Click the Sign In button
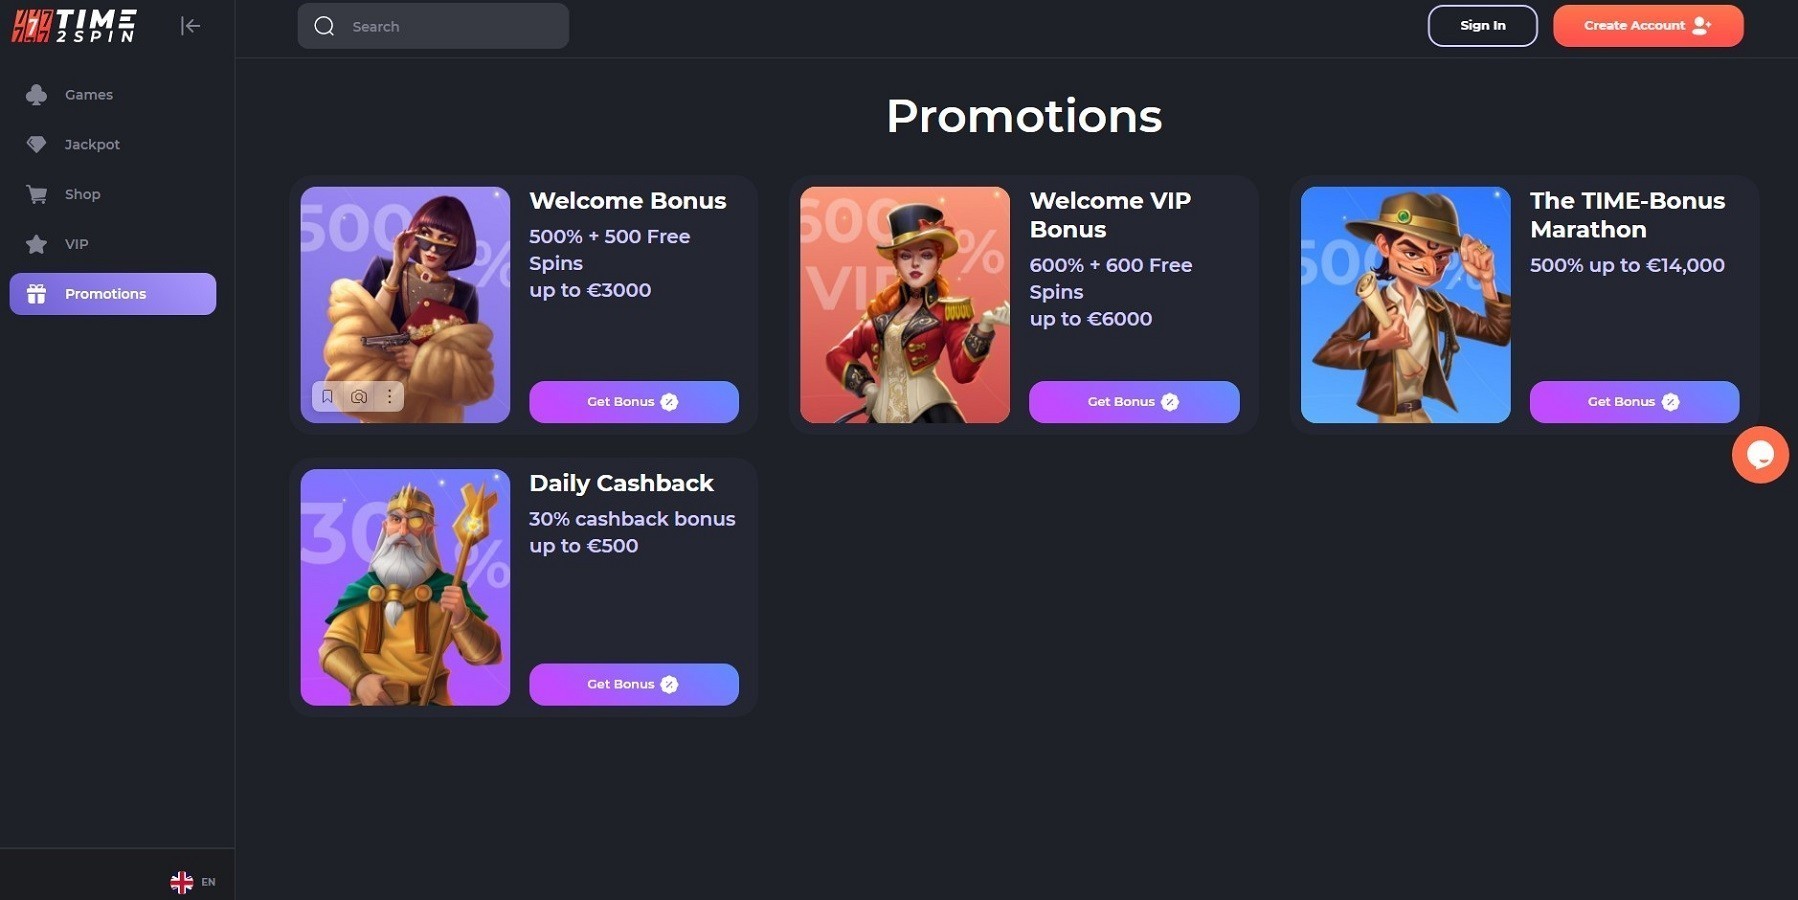Image resolution: width=1798 pixels, height=900 pixels. (1482, 26)
